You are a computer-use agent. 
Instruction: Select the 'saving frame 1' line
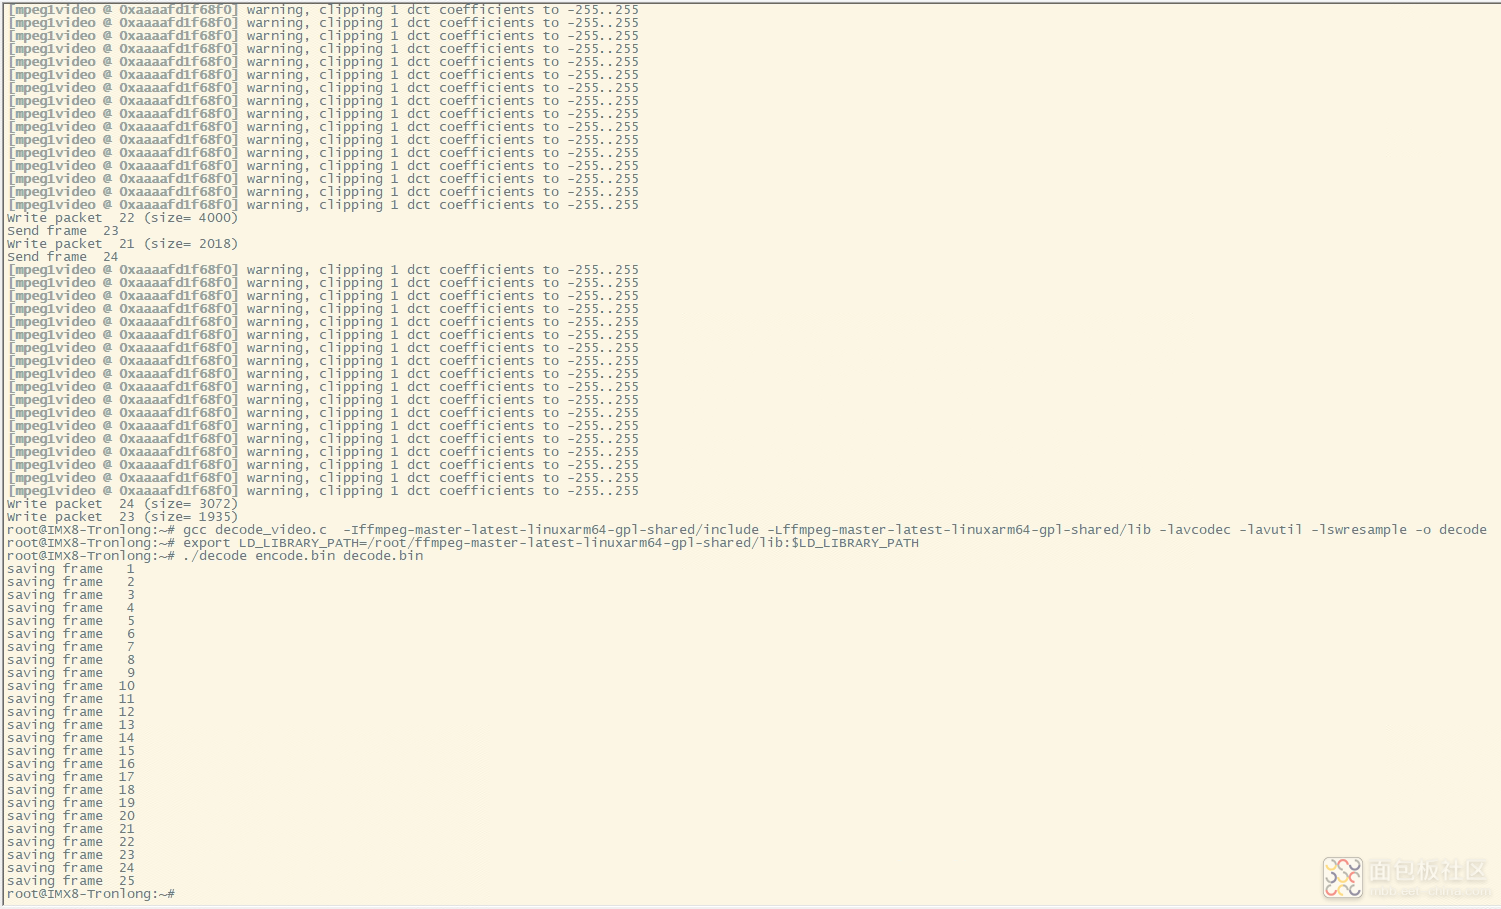pyautogui.click(x=71, y=569)
